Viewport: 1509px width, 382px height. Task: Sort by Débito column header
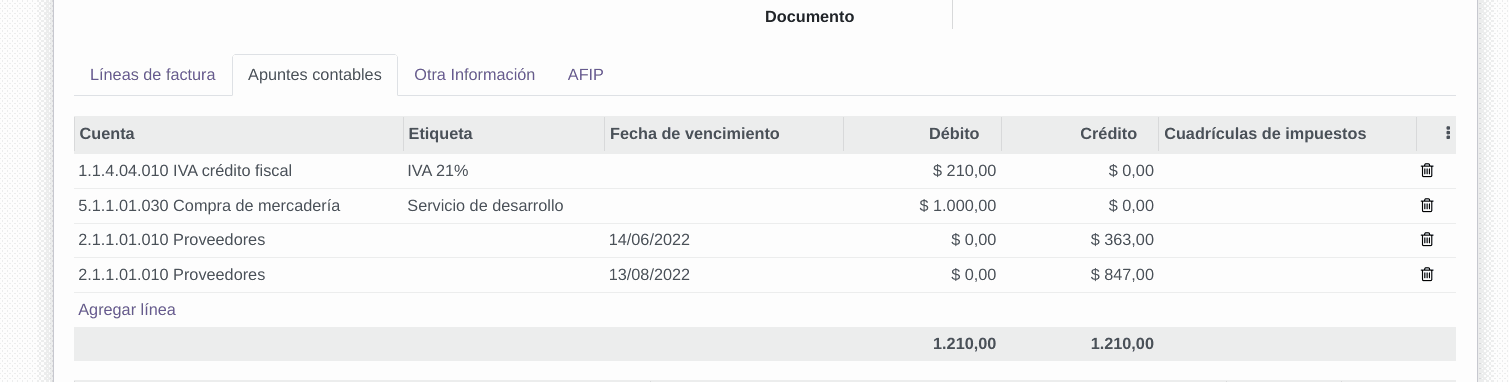click(922, 134)
